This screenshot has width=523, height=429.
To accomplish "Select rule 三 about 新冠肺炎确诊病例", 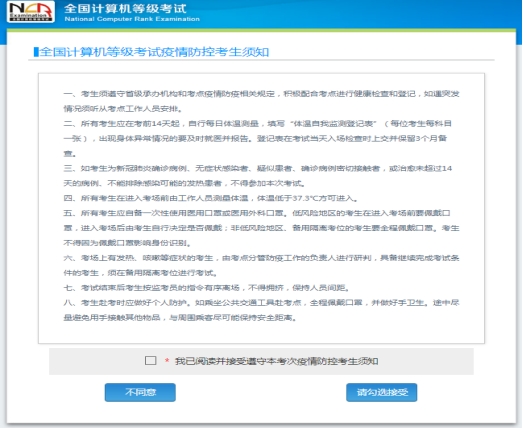I will (x=257, y=176).
